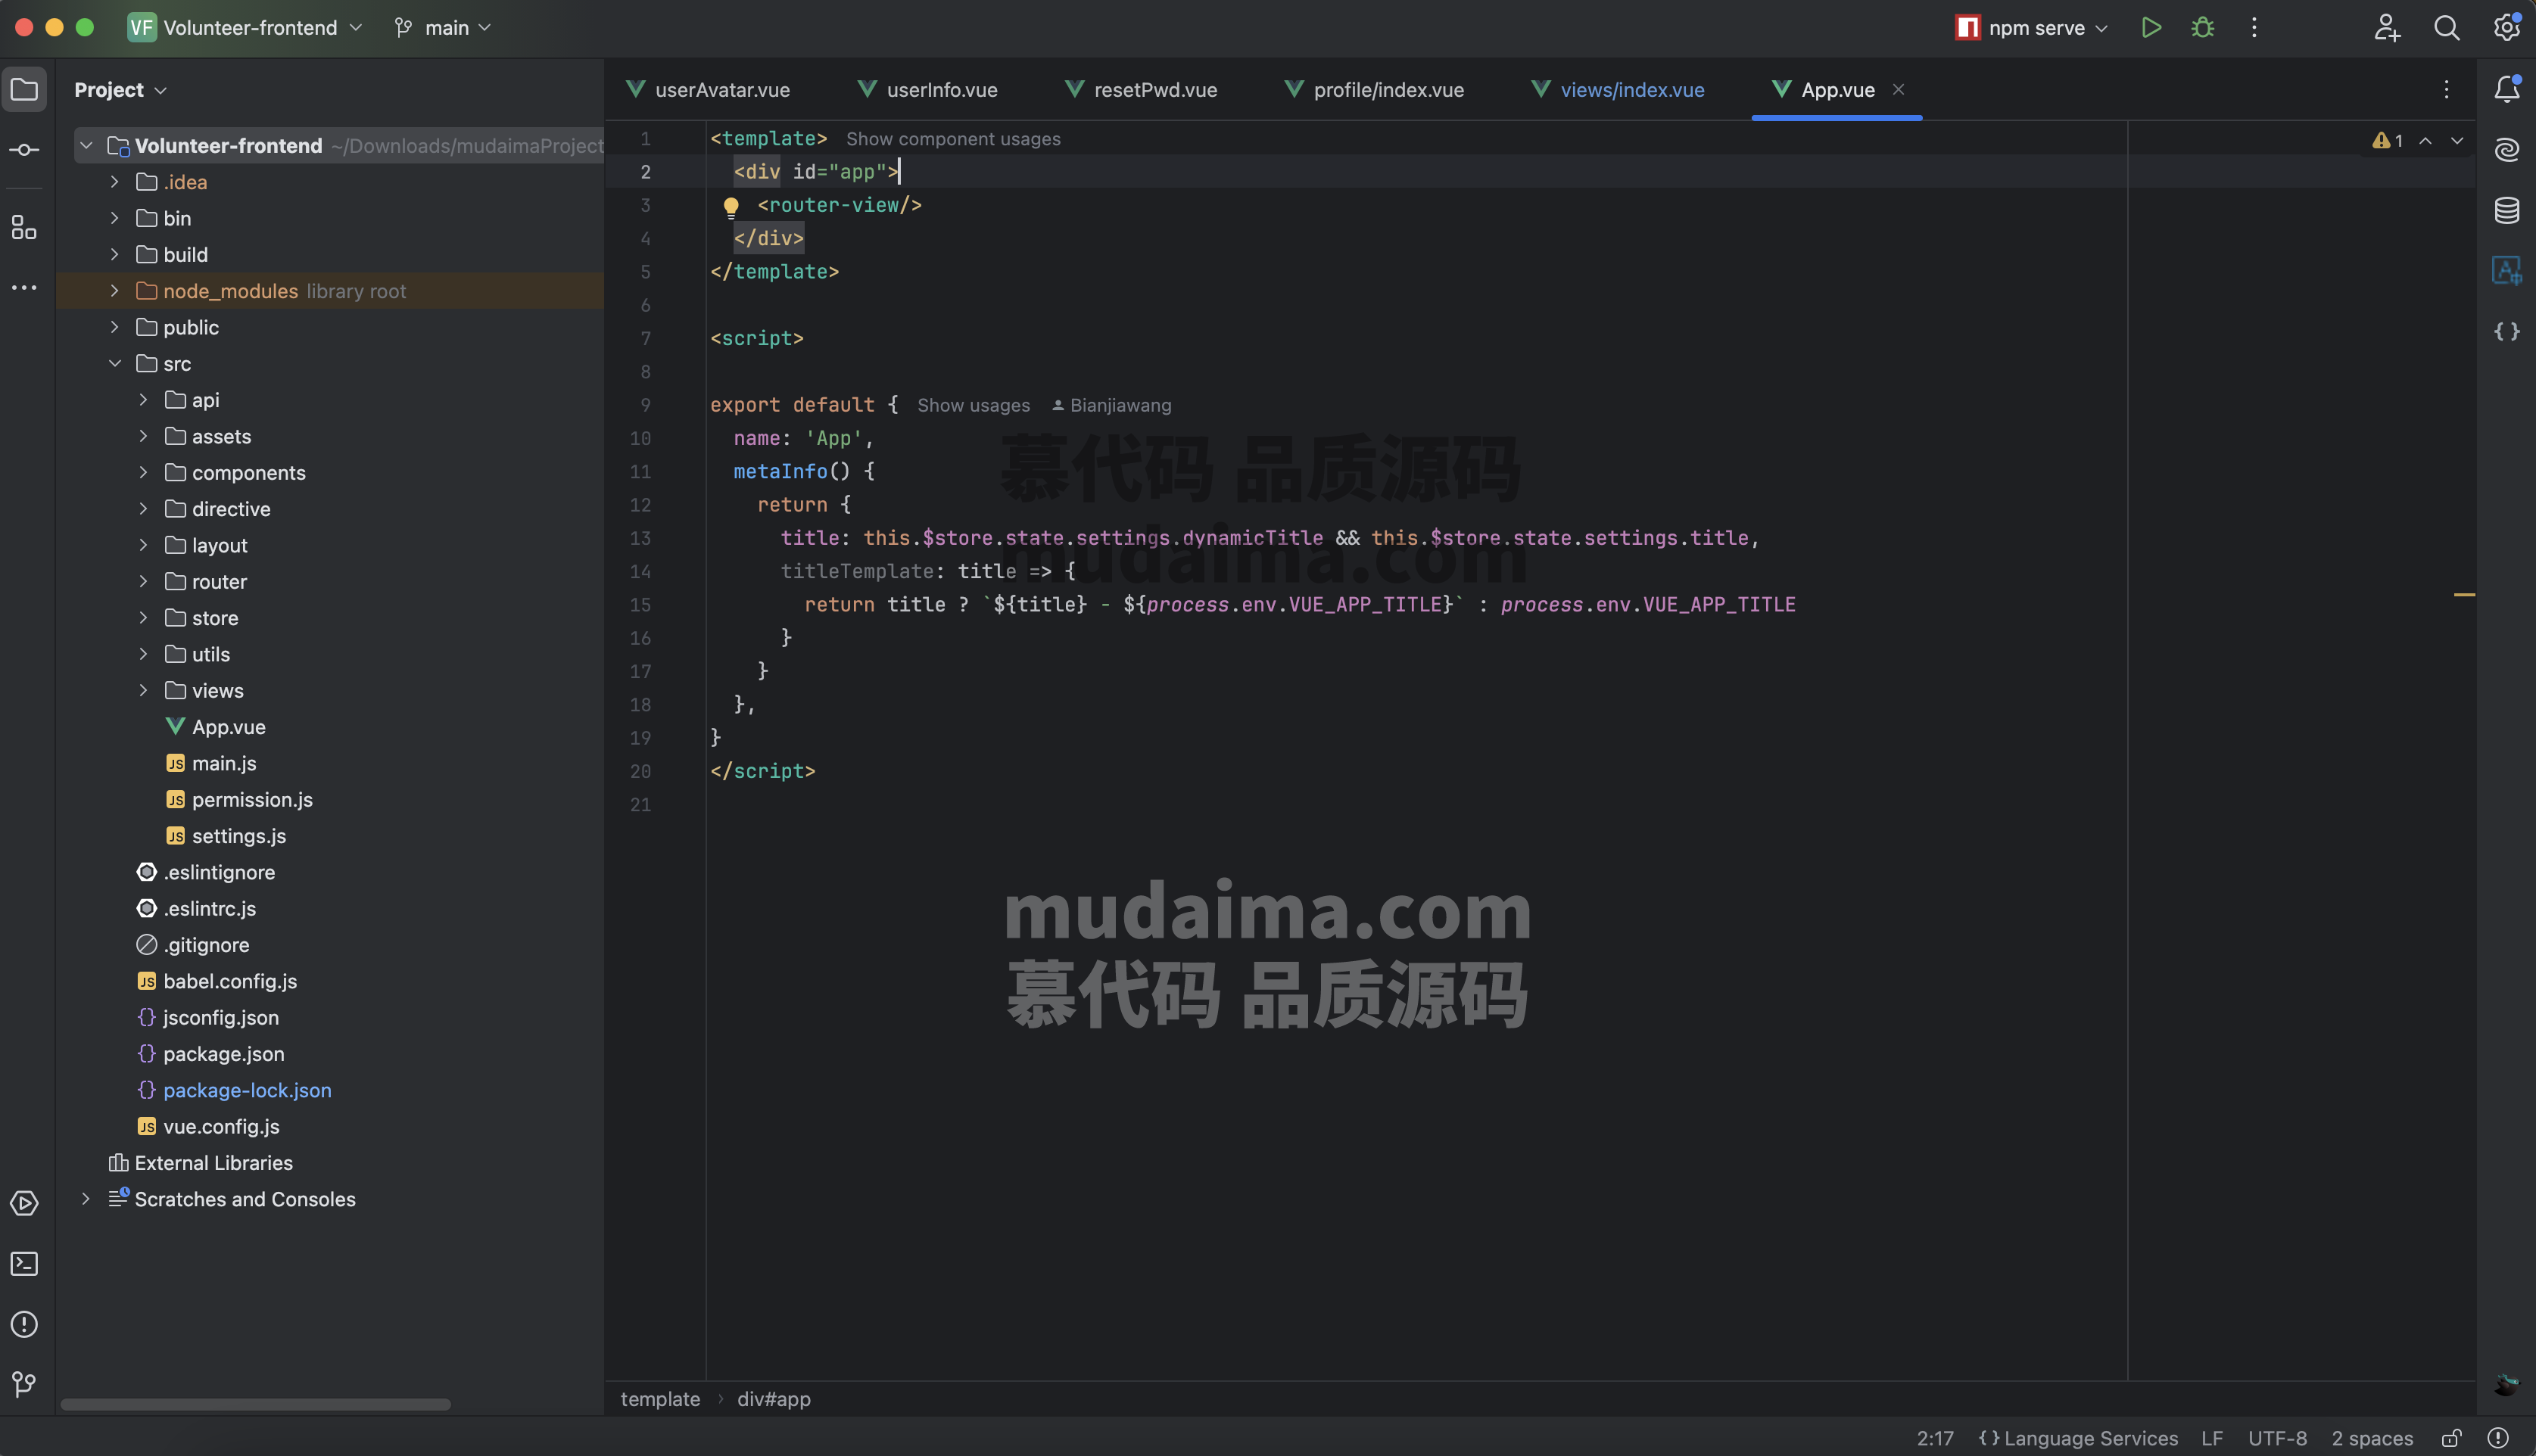Change LF line separator
This screenshot has height=1456, width=2536.
(x=2212, y=1438)
